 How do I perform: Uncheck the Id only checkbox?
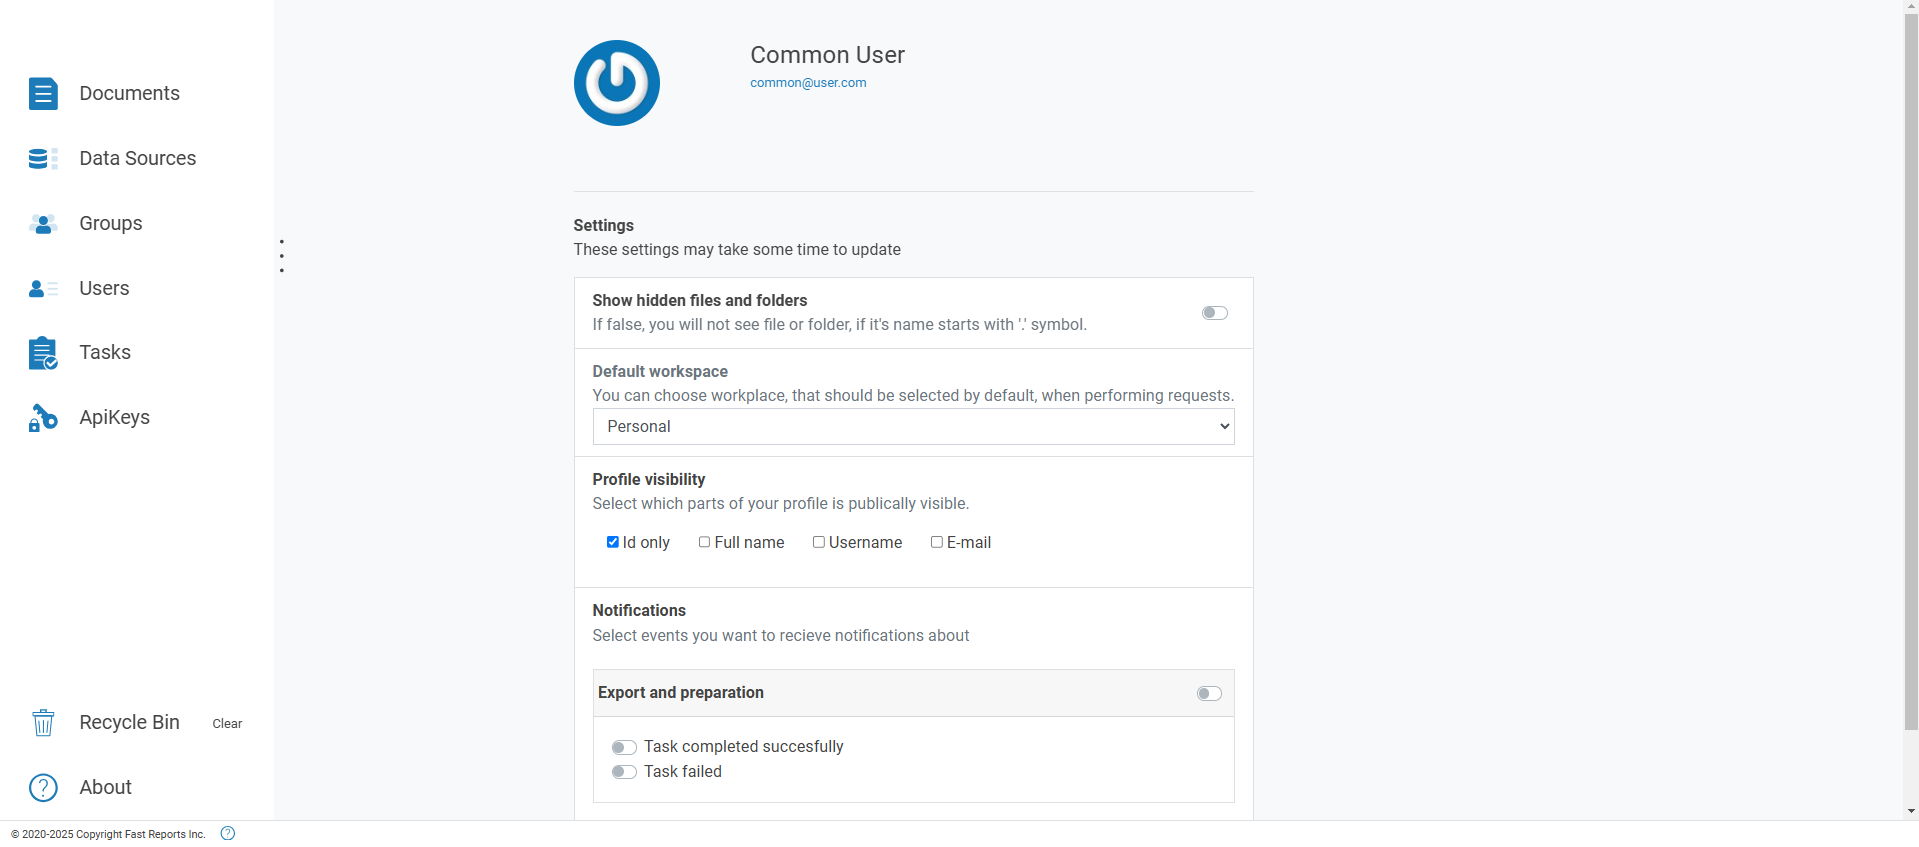613,542
